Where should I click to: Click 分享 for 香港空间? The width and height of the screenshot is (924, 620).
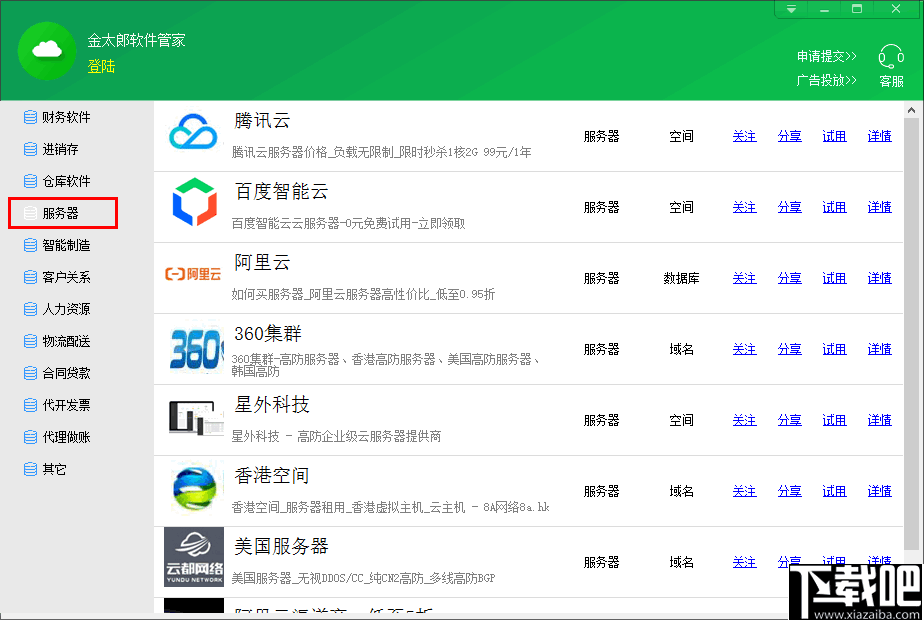tap(789, 491)
